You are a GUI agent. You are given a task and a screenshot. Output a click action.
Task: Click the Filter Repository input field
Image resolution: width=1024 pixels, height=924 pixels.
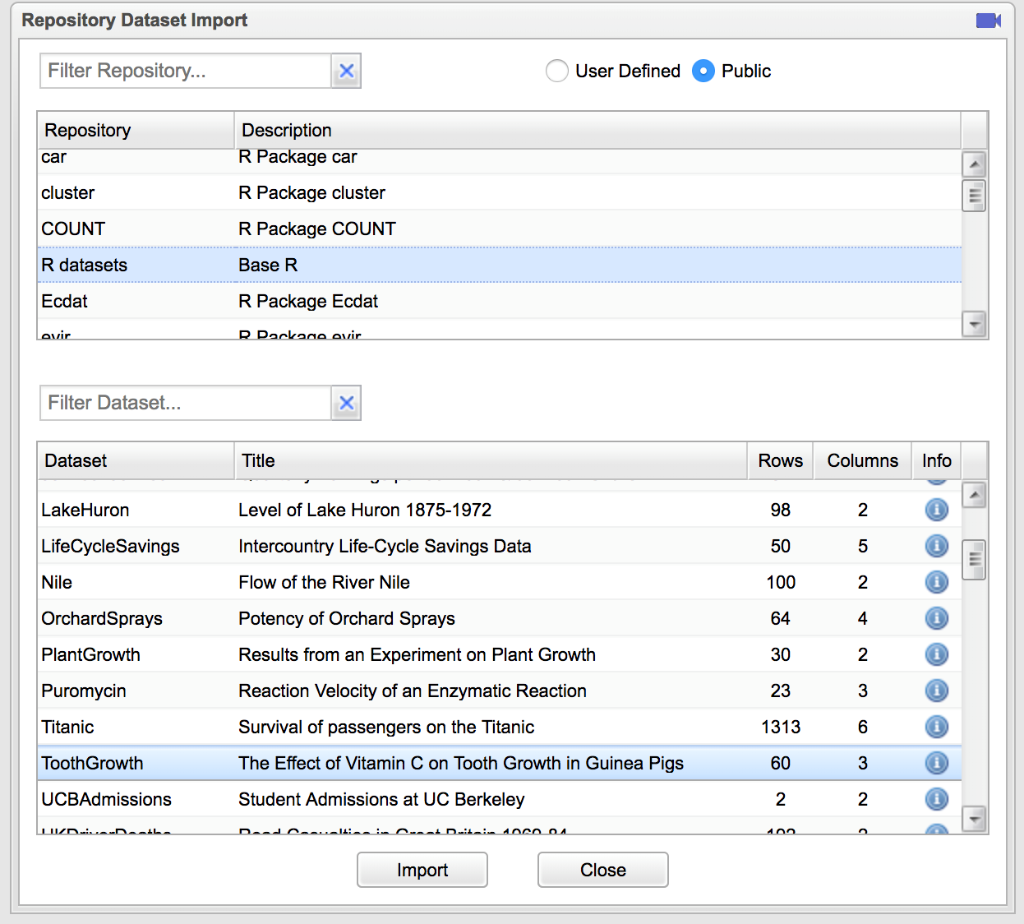click(x=186, y=71)
